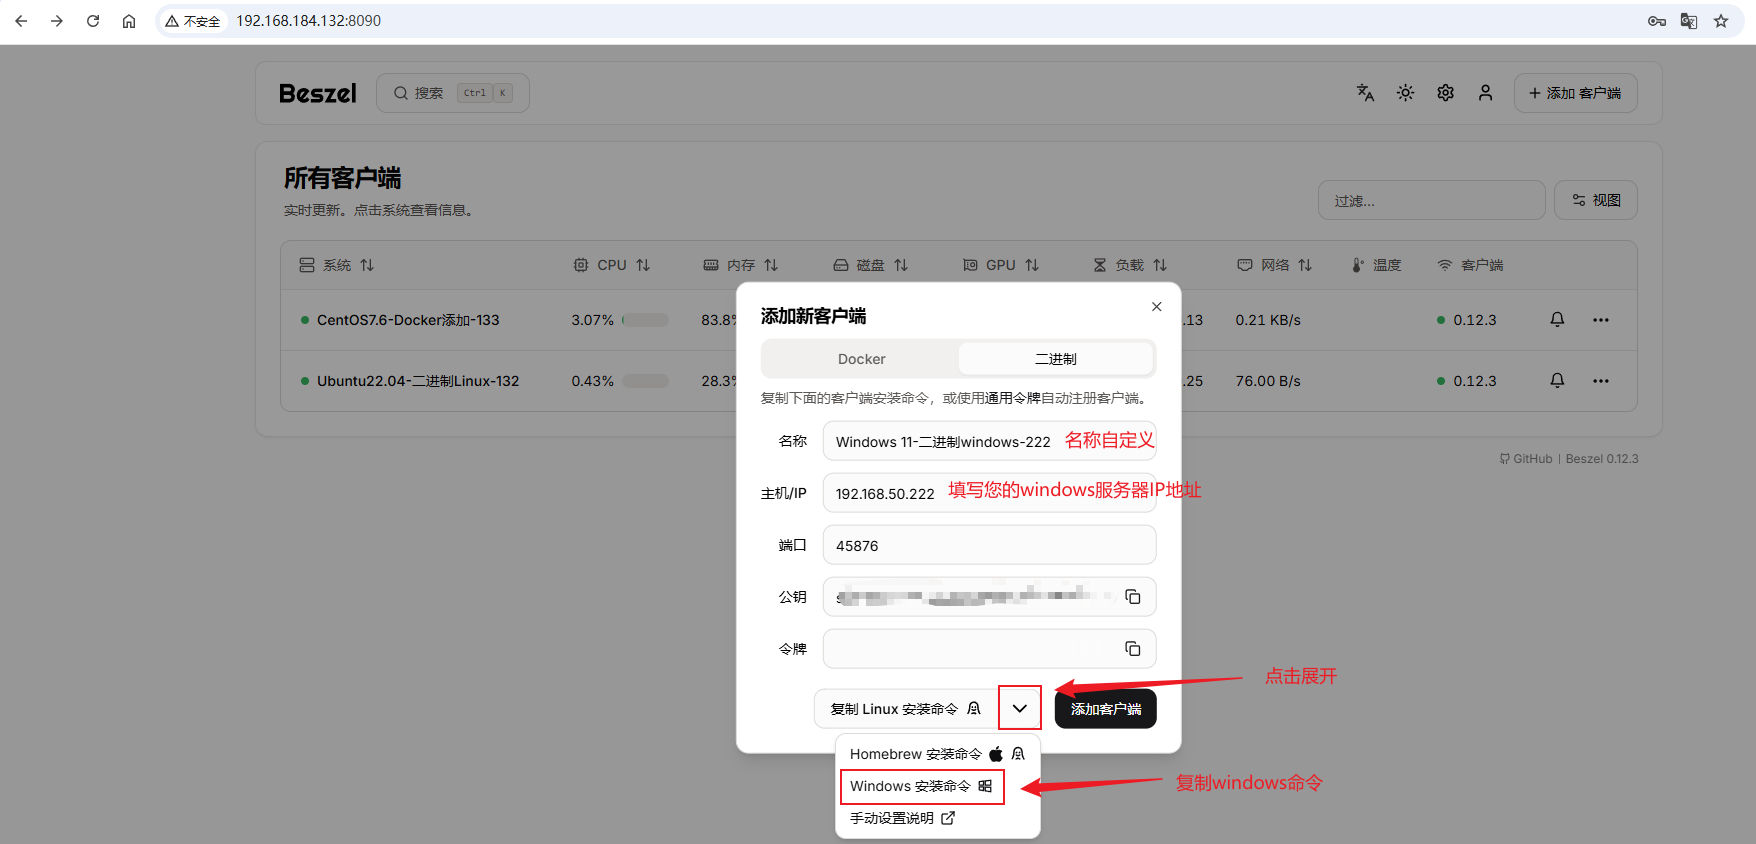Choose Windows 安装命令 menu item
Viewport: 1756px width, 844px height.
pos(921,786)
